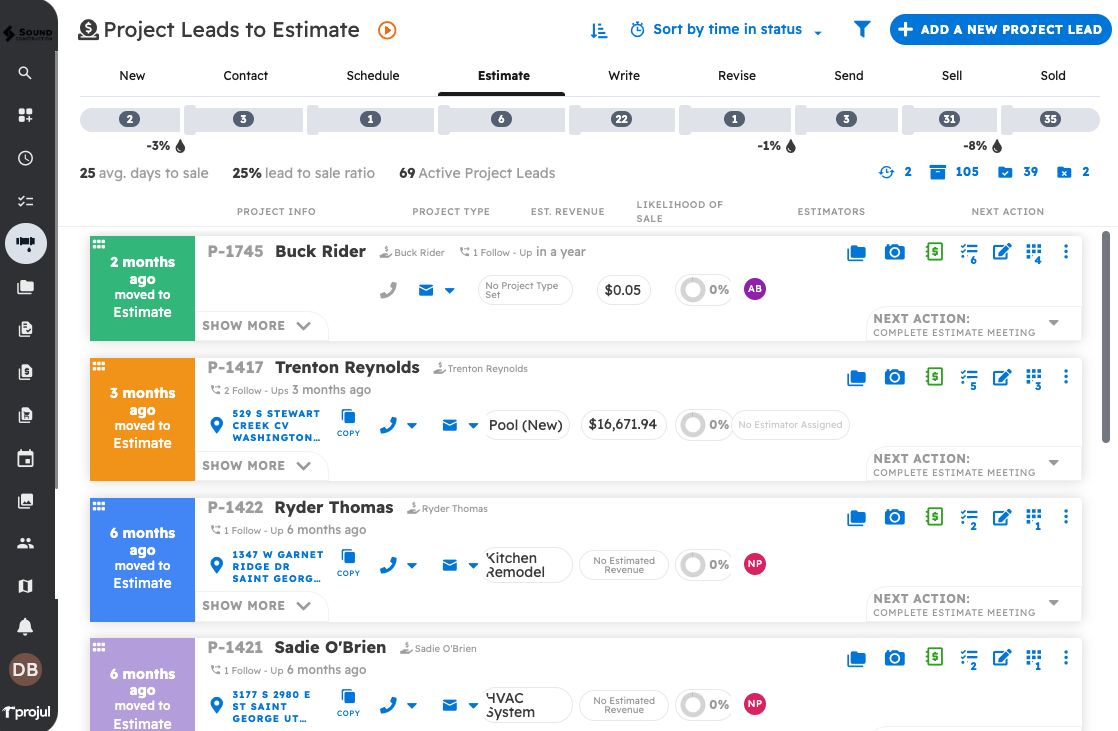Open Next Action dropdown for Trenton Reynolds
Screen dimensions: 1118x731
(1053, 463)
